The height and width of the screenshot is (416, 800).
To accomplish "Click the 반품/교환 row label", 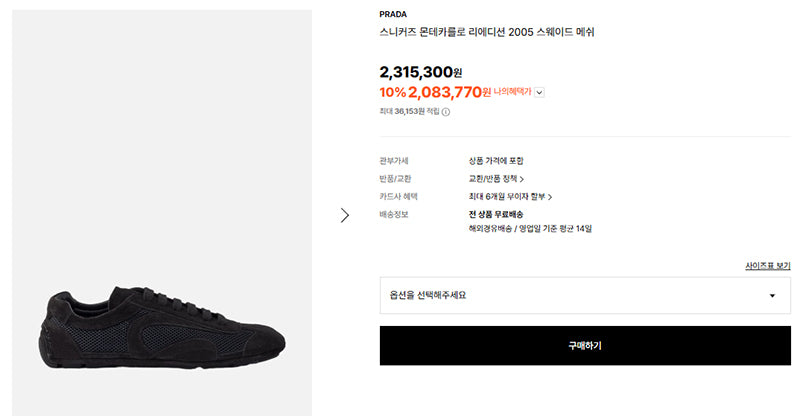I will [x=395, y=179].
